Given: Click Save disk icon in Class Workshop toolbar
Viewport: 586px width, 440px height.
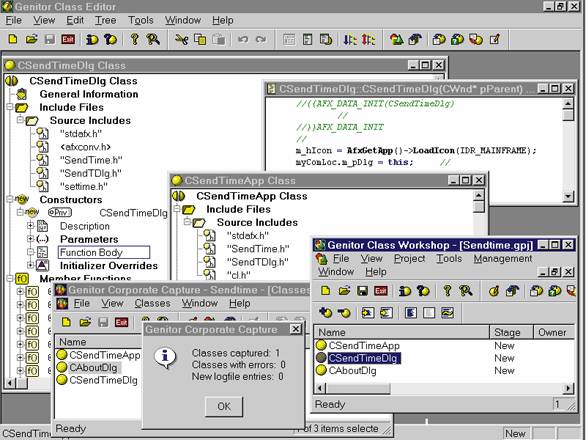Looking at the screenshot, I should [363, 290].
